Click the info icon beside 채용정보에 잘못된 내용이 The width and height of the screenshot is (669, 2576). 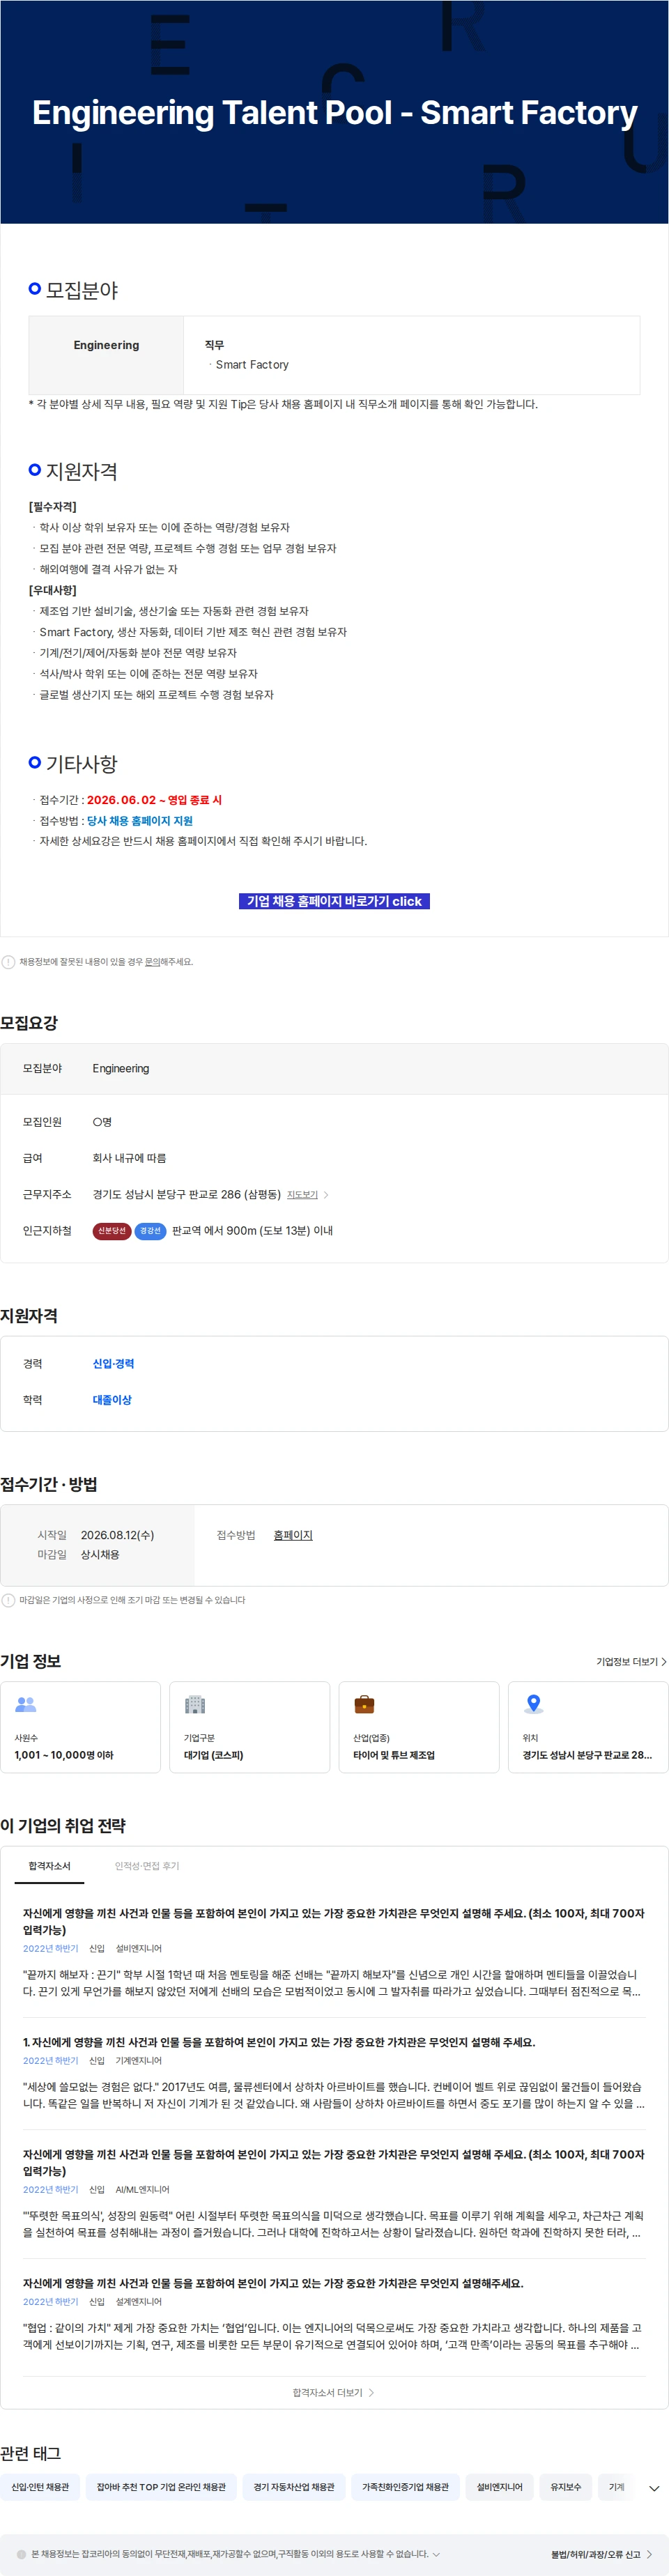tap(8, 962)
